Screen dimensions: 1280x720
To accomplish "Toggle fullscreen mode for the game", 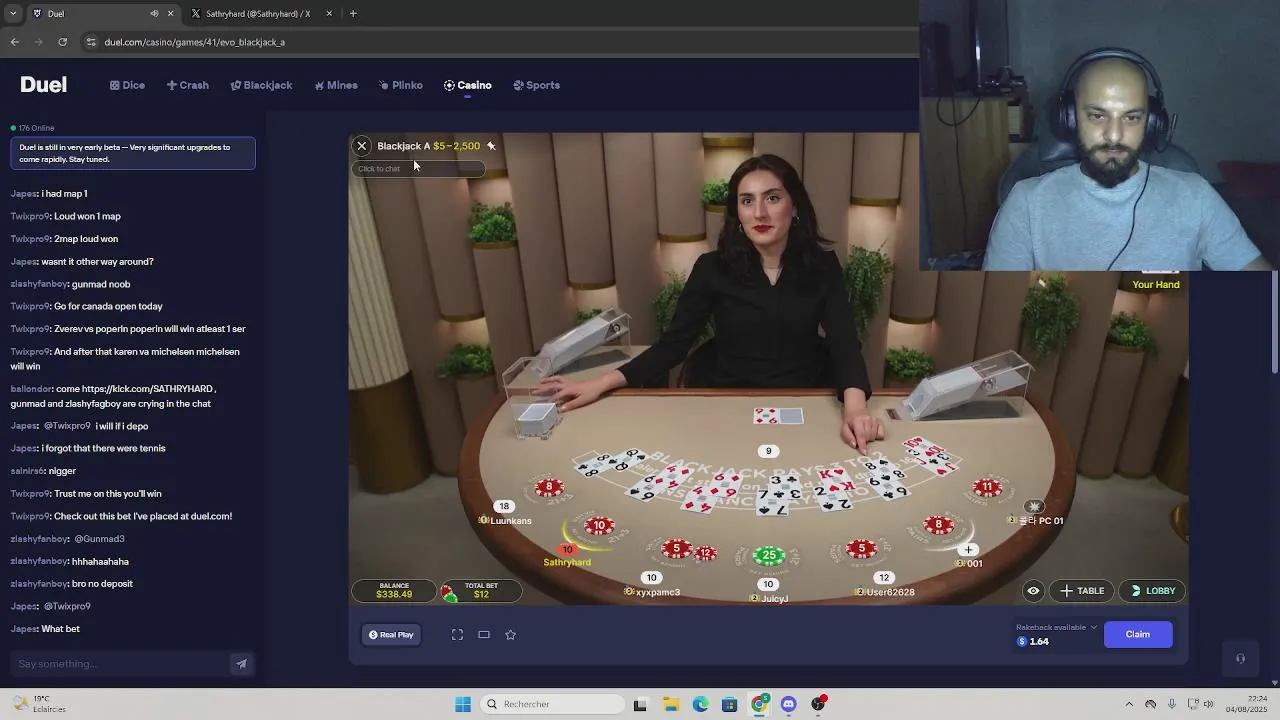I will 457,635.
